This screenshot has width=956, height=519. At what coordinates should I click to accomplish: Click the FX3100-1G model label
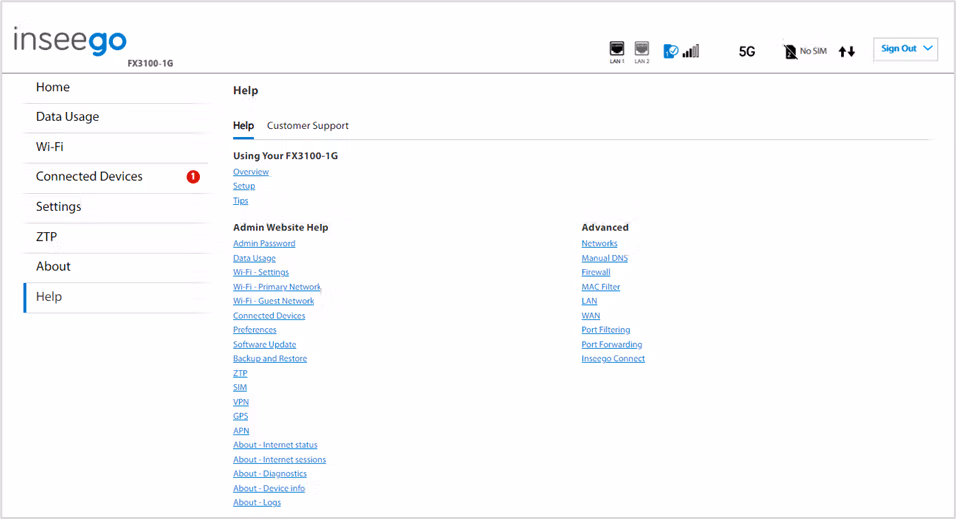pyautogui.click(x=150, y=63)
